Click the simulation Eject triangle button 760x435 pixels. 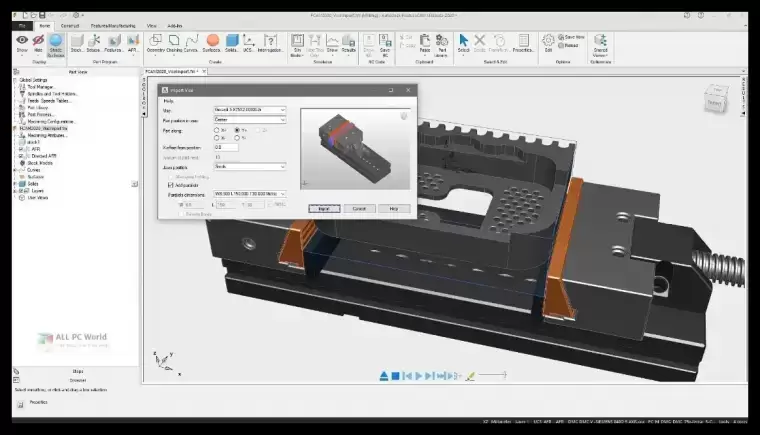coord(384,376)
